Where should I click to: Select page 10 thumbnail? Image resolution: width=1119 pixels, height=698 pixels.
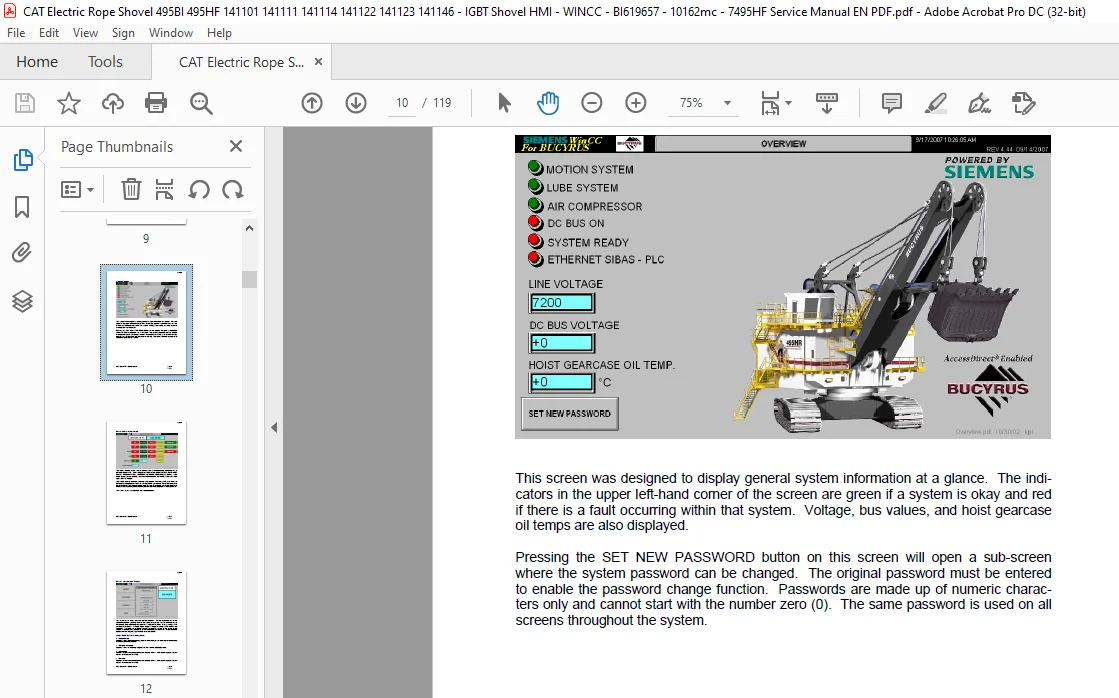pyautogui.click(x=146, y=322)
